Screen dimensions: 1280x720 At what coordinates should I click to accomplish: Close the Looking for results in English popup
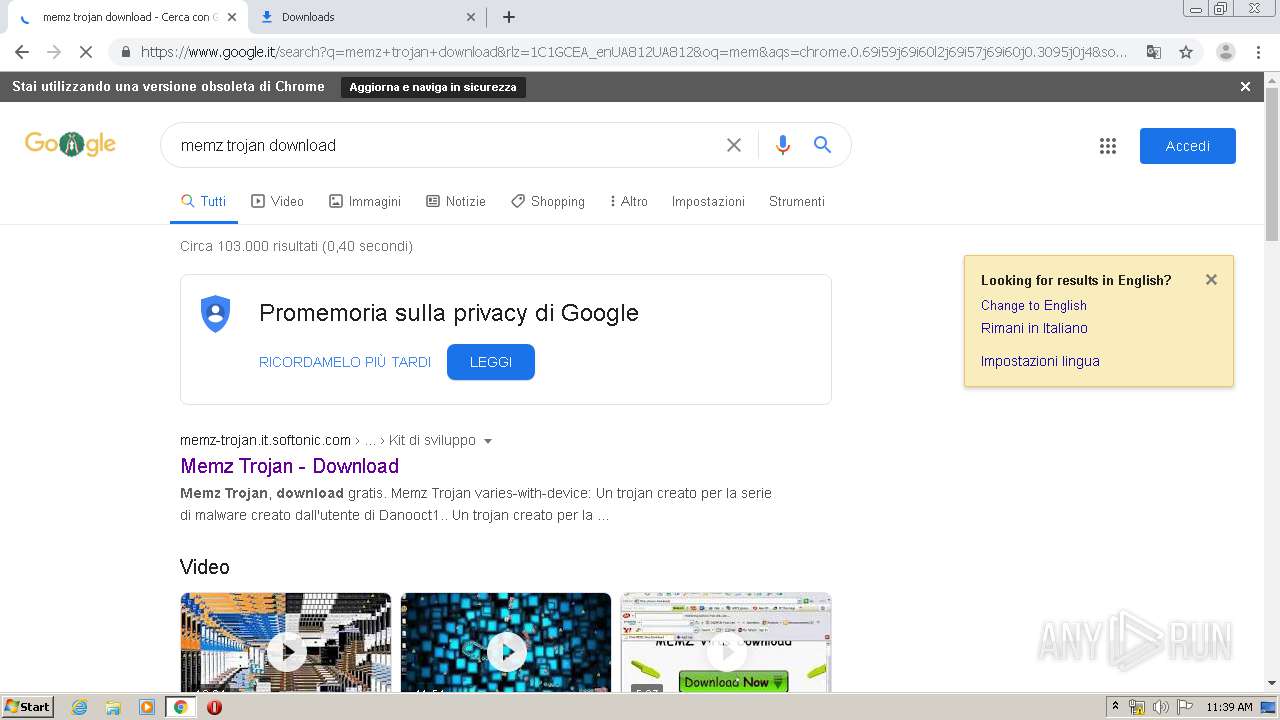(x=1211, y=280)
